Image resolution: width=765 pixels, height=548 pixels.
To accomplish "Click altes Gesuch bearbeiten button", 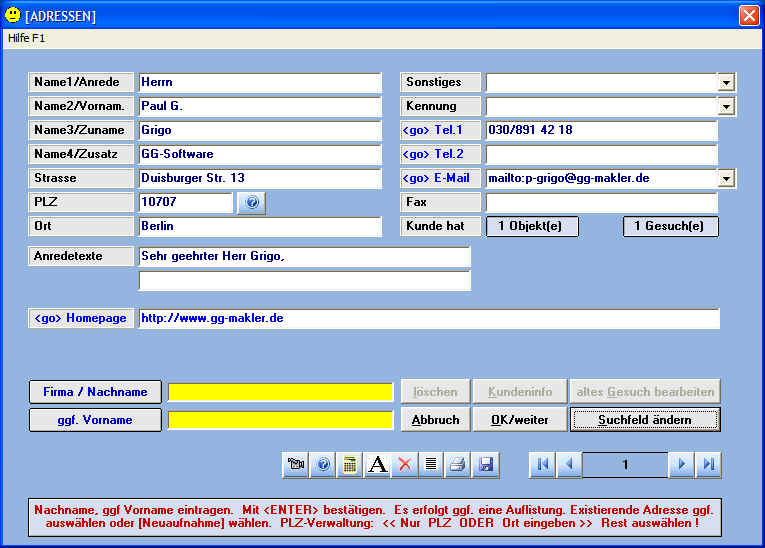I will (x=645, y=391).
